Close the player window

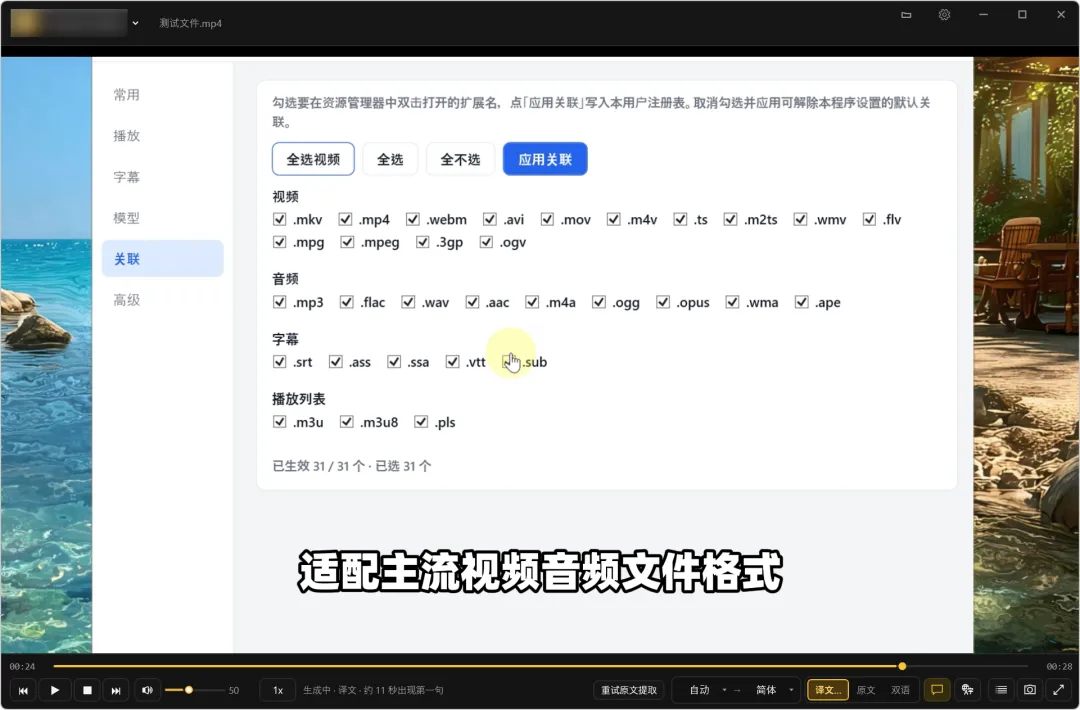click(x=1061, y=15)
